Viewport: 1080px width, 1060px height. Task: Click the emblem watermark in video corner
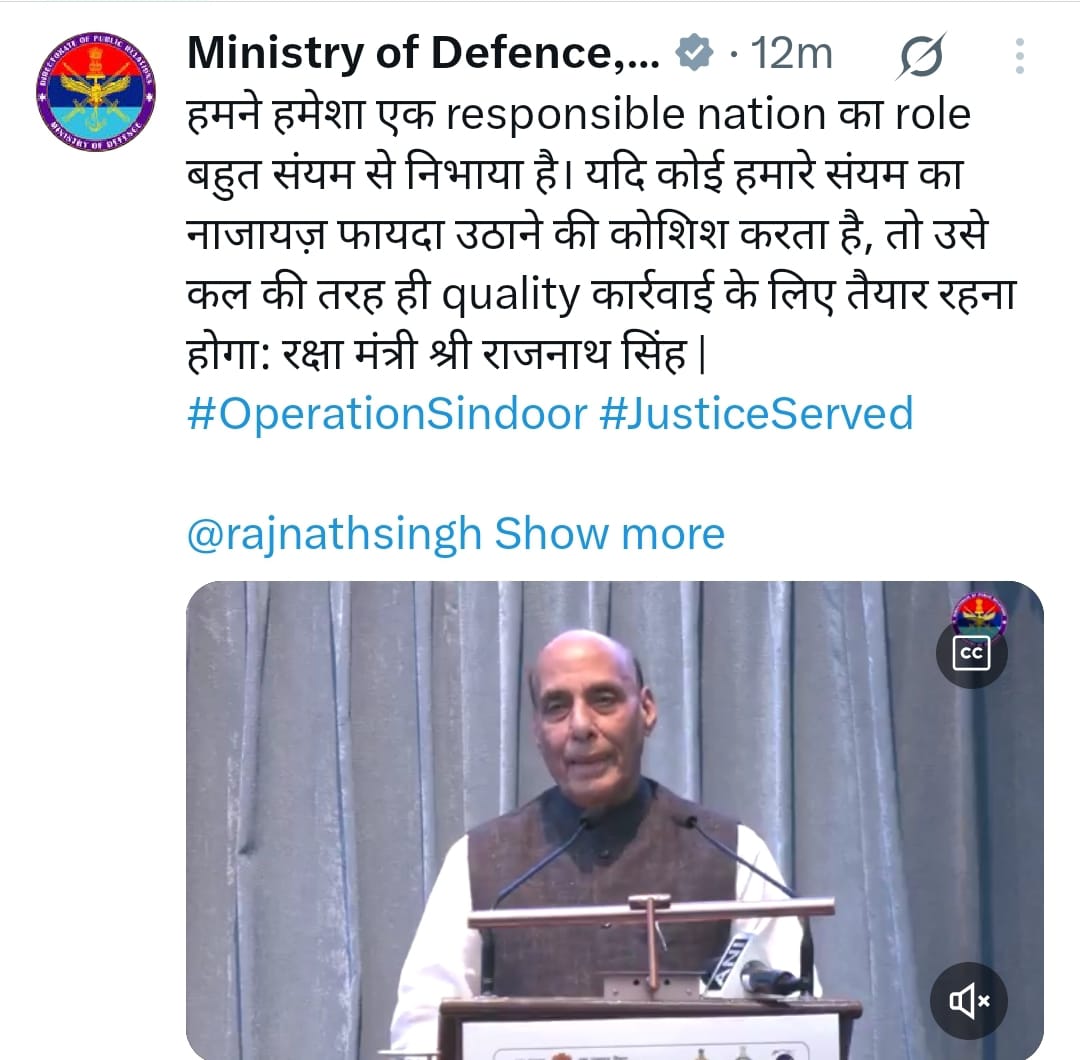[x=978, y=613]
